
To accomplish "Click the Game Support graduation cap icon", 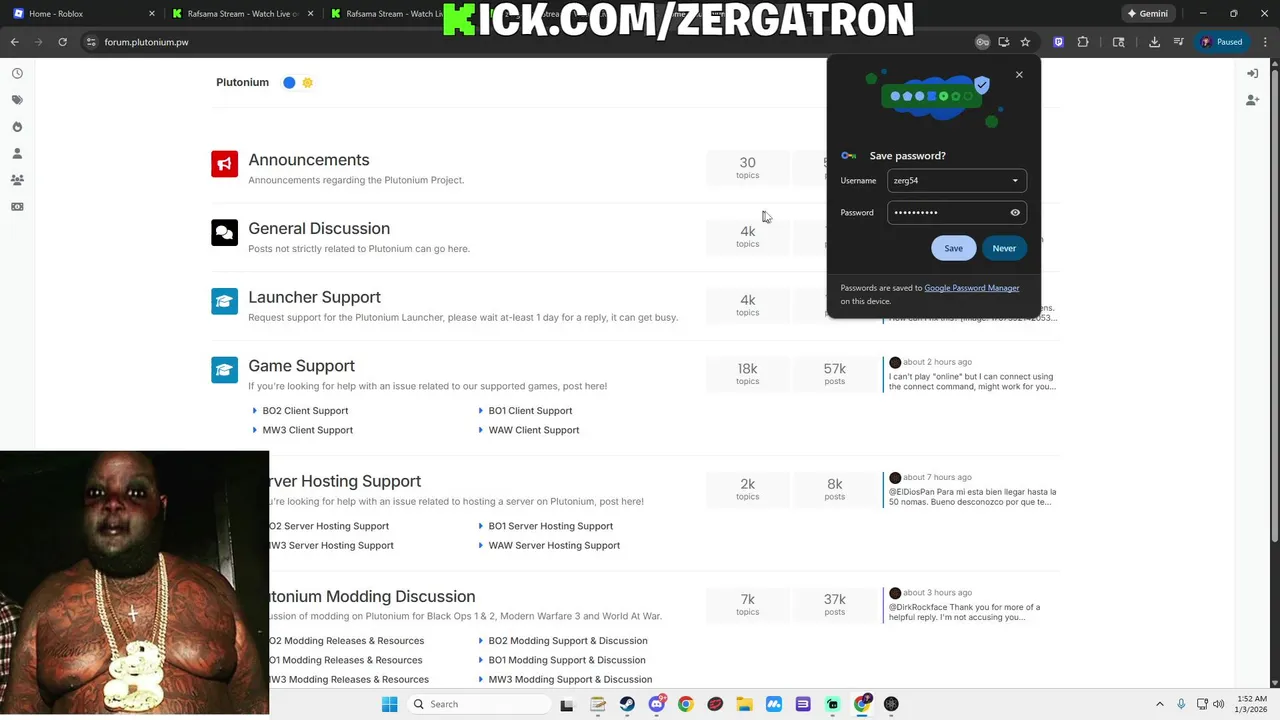I will tap(224, 370).
